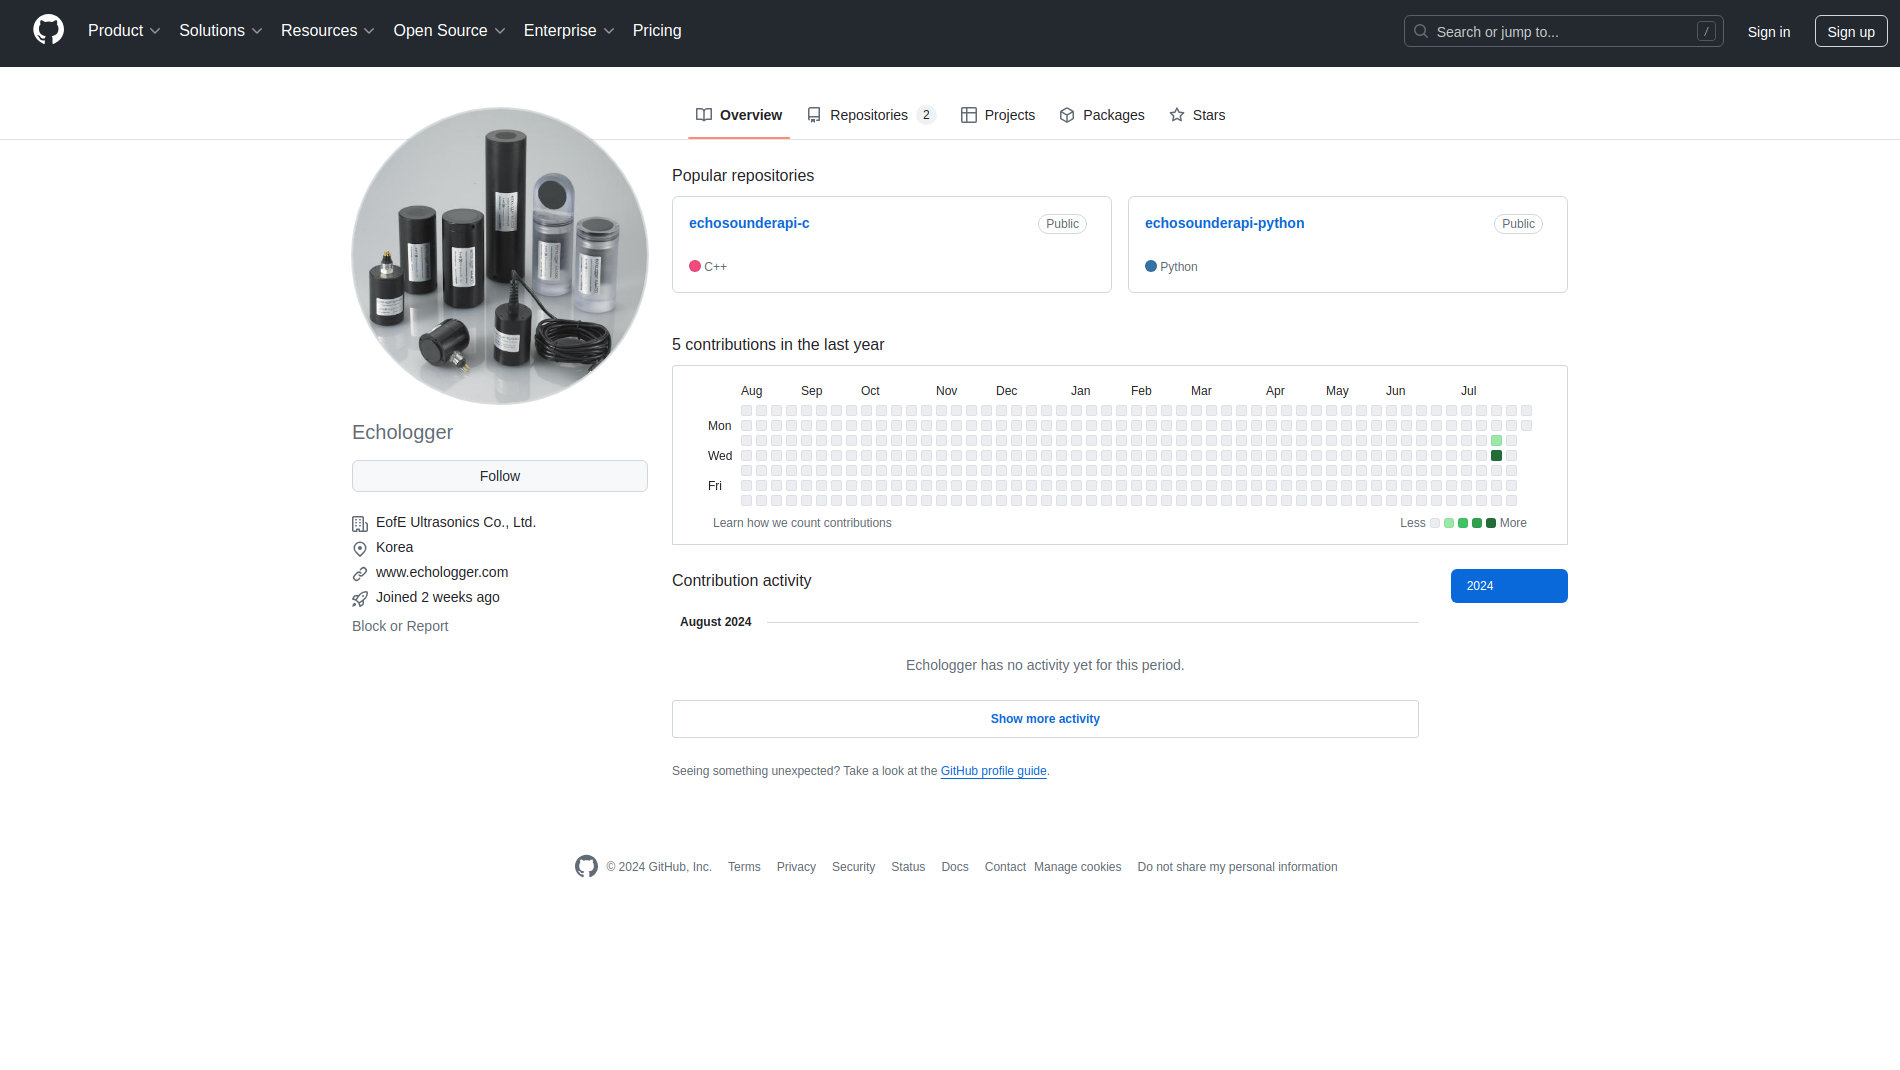The height and width of the screenshot is (1070, 1900).
Task: Click the rocket icon by Joined date
Action: 360,598
